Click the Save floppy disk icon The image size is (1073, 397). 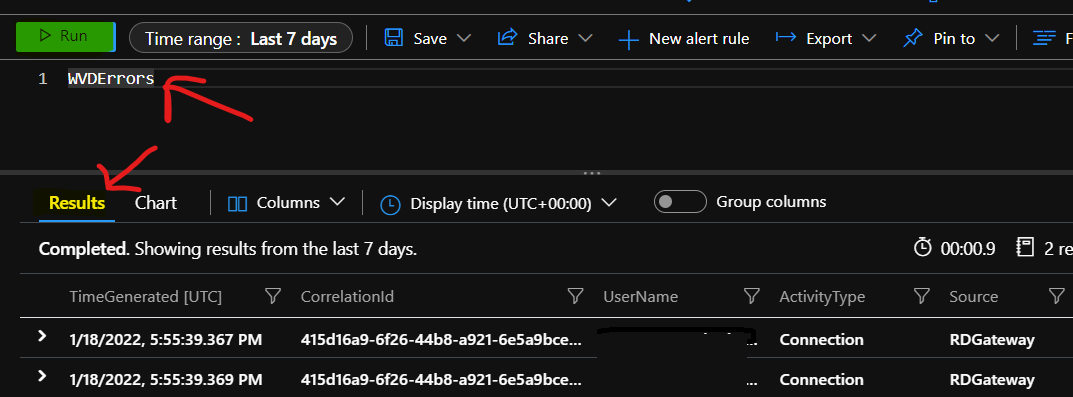tap(393, 38)
